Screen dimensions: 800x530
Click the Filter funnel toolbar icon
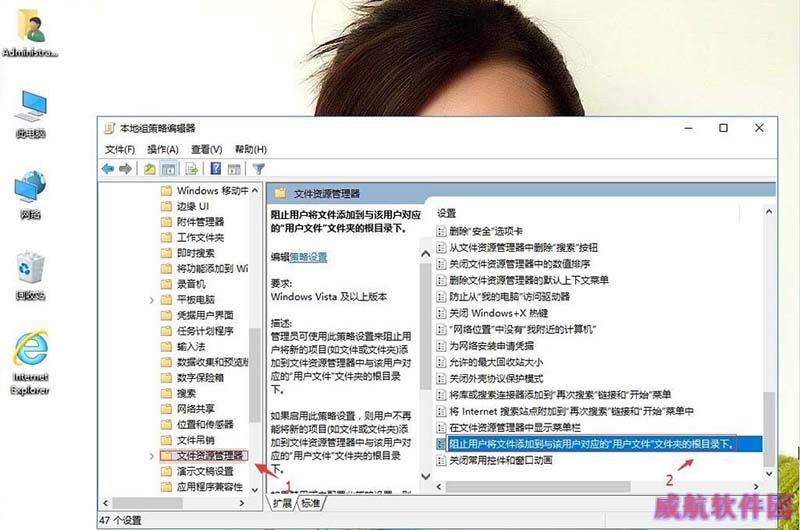point(259,169)
